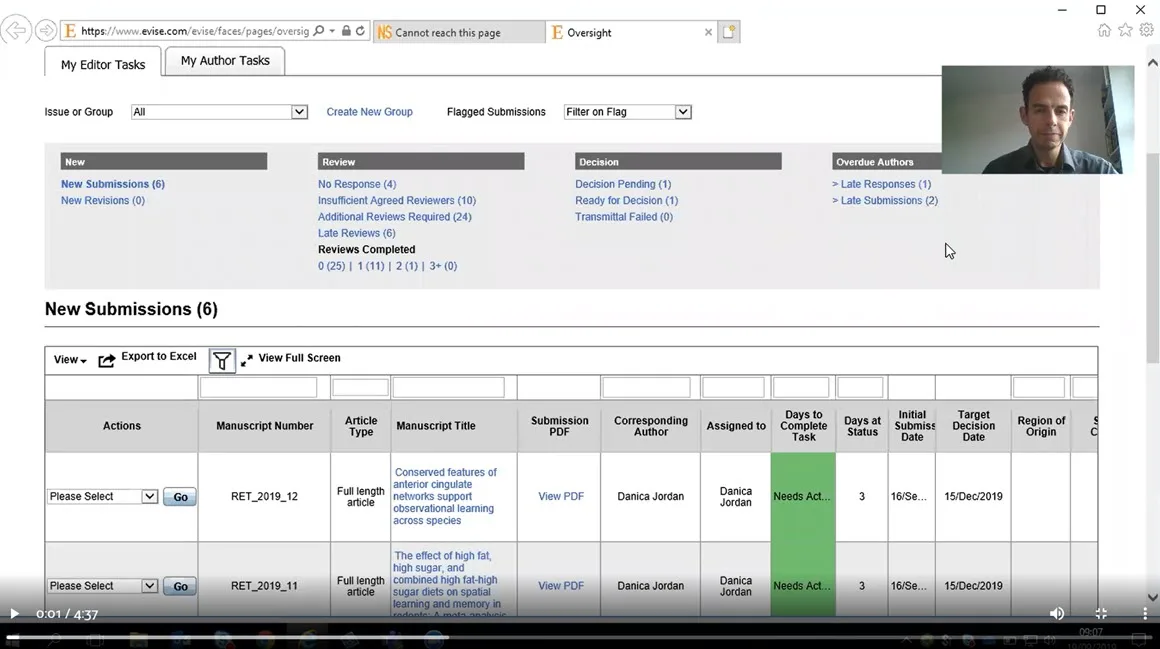
Task: Click reviews completed 3+ (0) link
Action: click(x=443, y=266)
